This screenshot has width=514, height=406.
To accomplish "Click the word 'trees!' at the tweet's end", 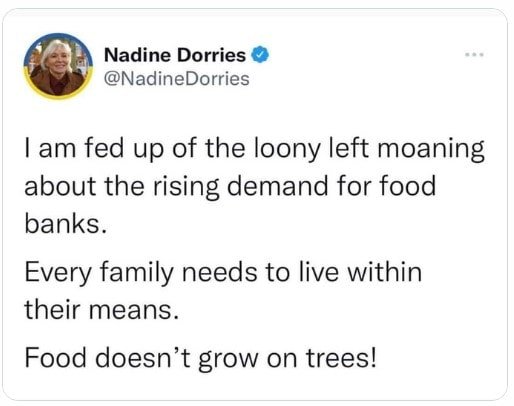I will (x=342, y=359).
